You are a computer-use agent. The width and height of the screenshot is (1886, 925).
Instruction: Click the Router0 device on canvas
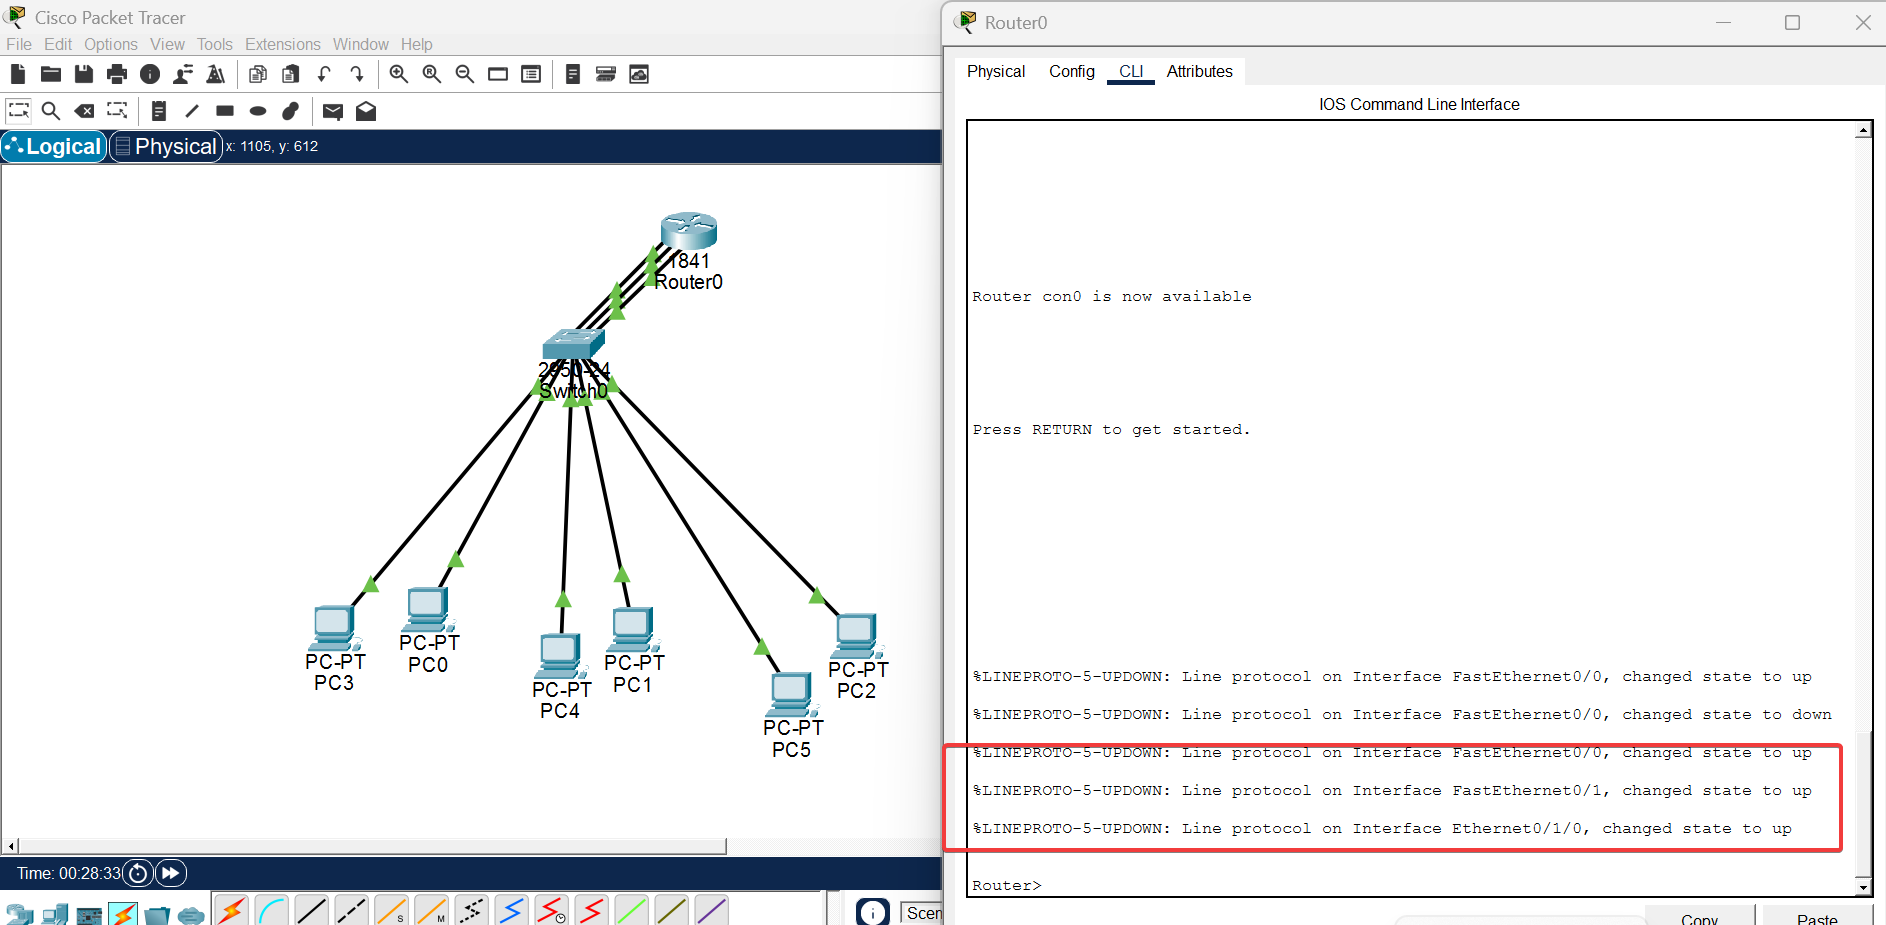pyautogui.click(x=689, y=232)
